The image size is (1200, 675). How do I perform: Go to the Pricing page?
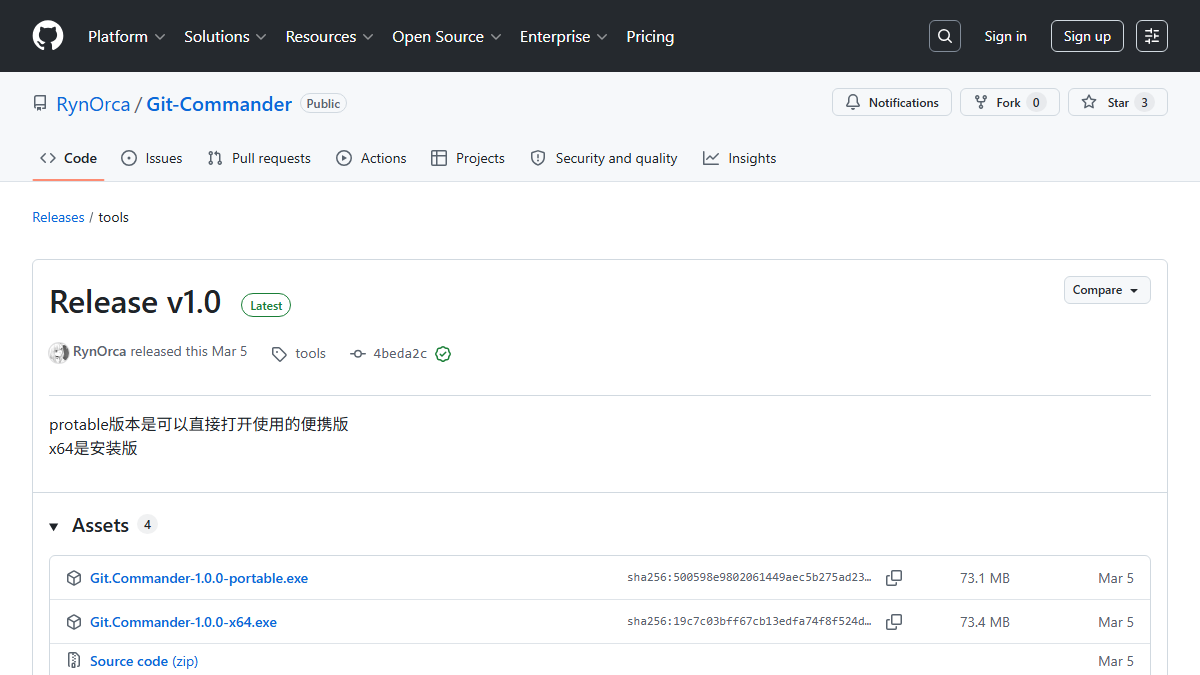(650, 36)
